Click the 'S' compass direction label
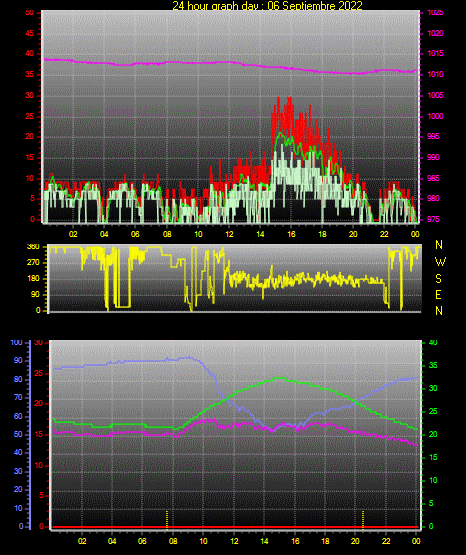The height and width of the screenshot is (555, 466). [438, 279]
